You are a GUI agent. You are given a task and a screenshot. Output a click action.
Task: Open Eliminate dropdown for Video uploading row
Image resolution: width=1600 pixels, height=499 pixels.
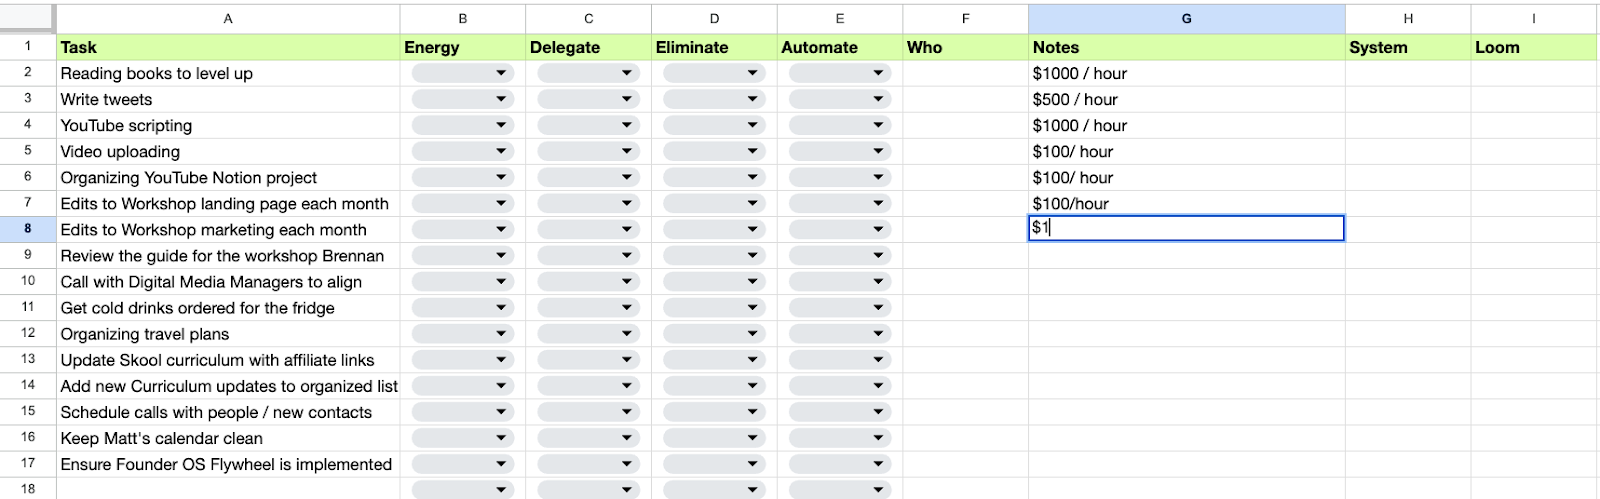click(714, 151)
